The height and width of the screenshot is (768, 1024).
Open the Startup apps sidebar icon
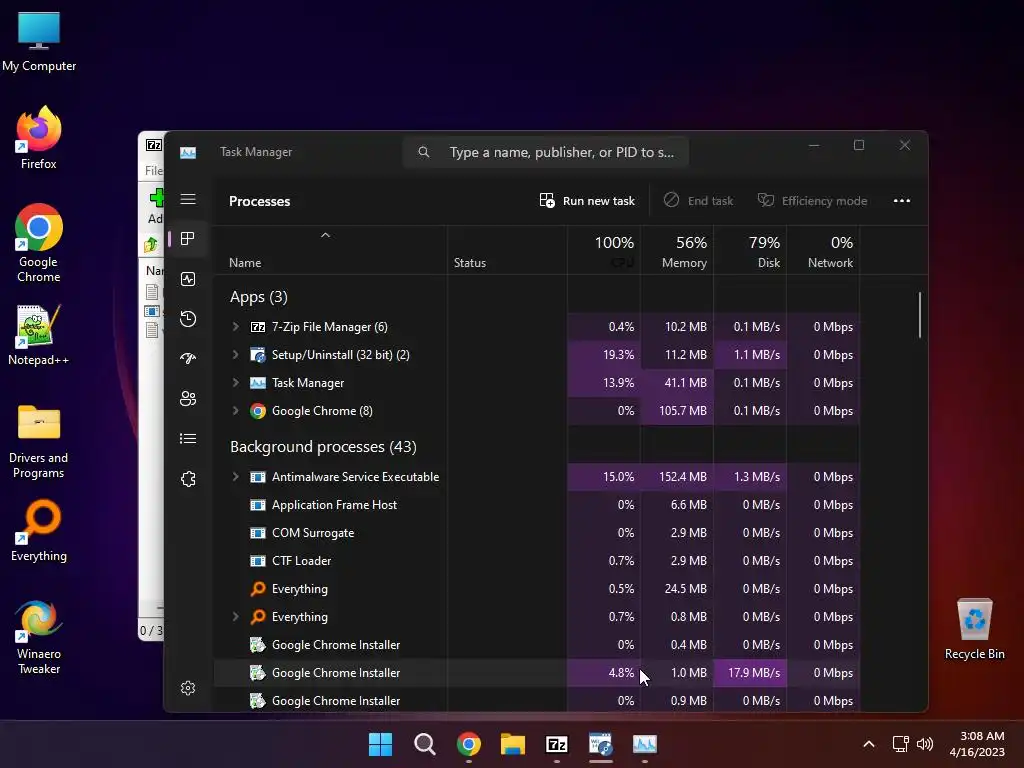coord(188,359)
